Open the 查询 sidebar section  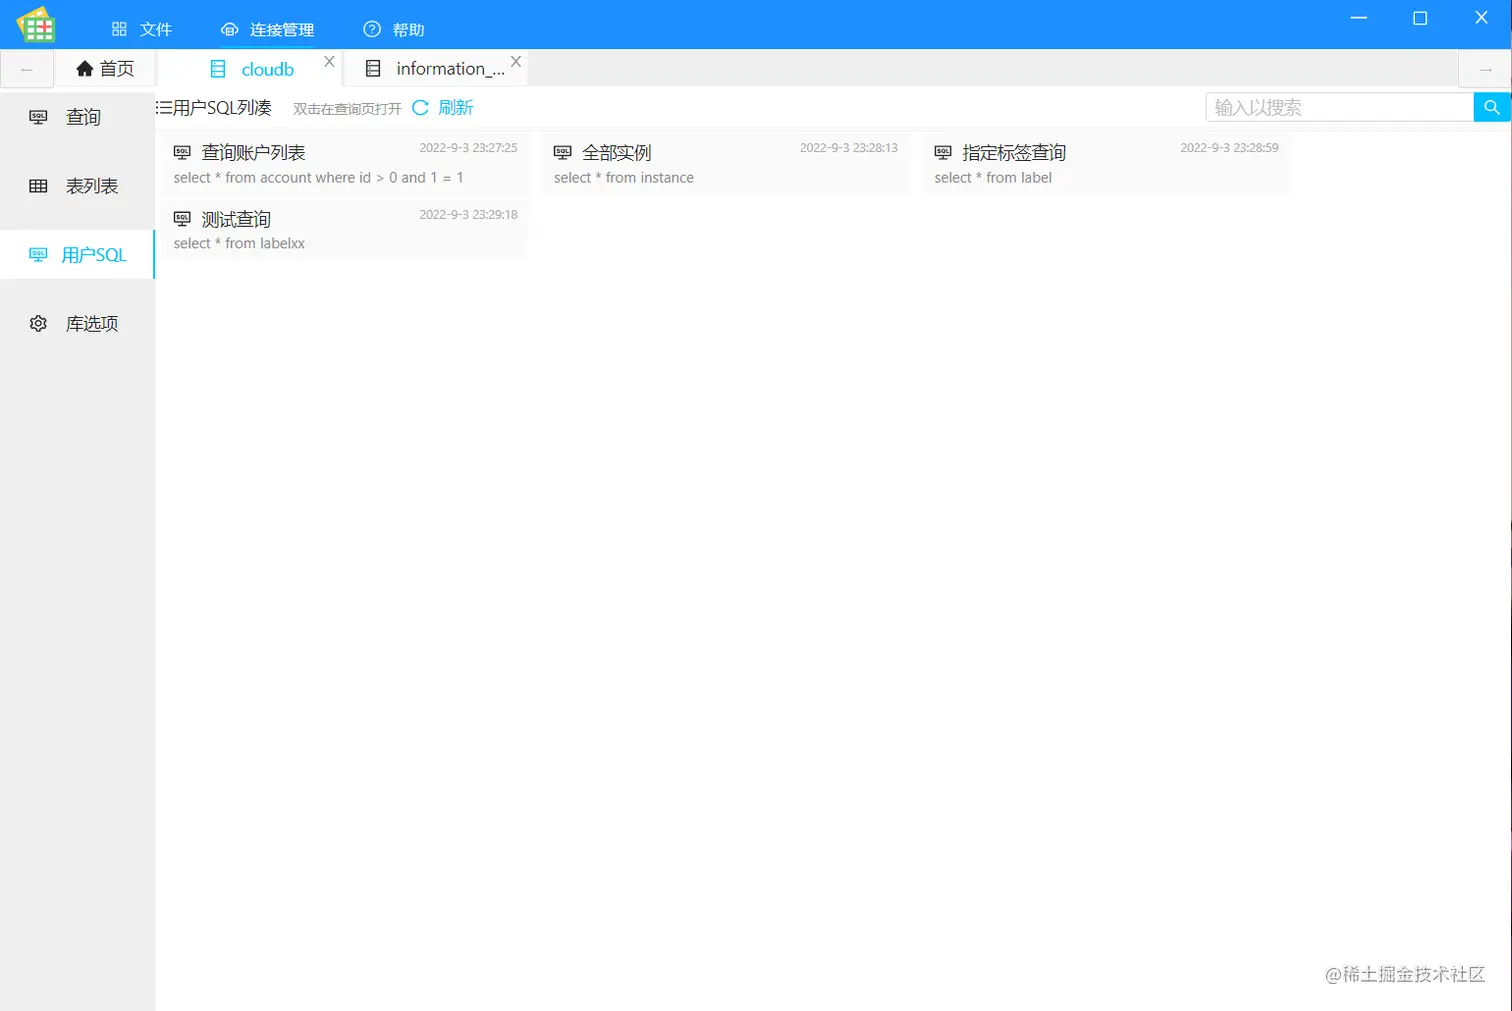[x=77, y=117]
